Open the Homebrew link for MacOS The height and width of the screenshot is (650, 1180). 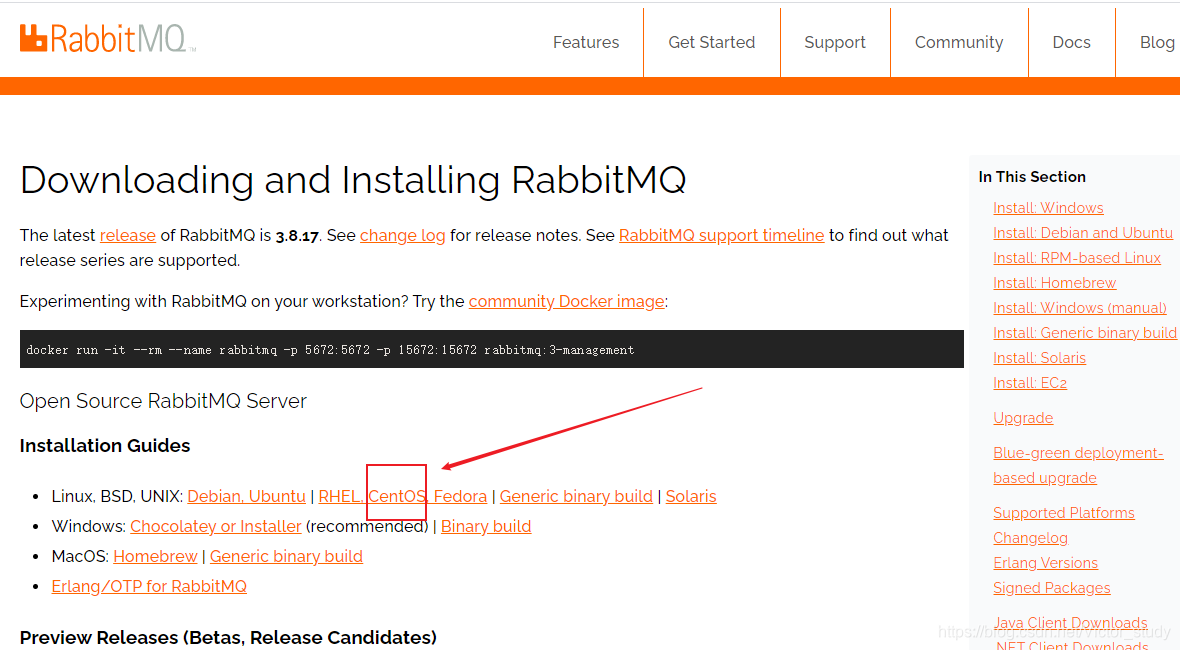click(155, 557)
